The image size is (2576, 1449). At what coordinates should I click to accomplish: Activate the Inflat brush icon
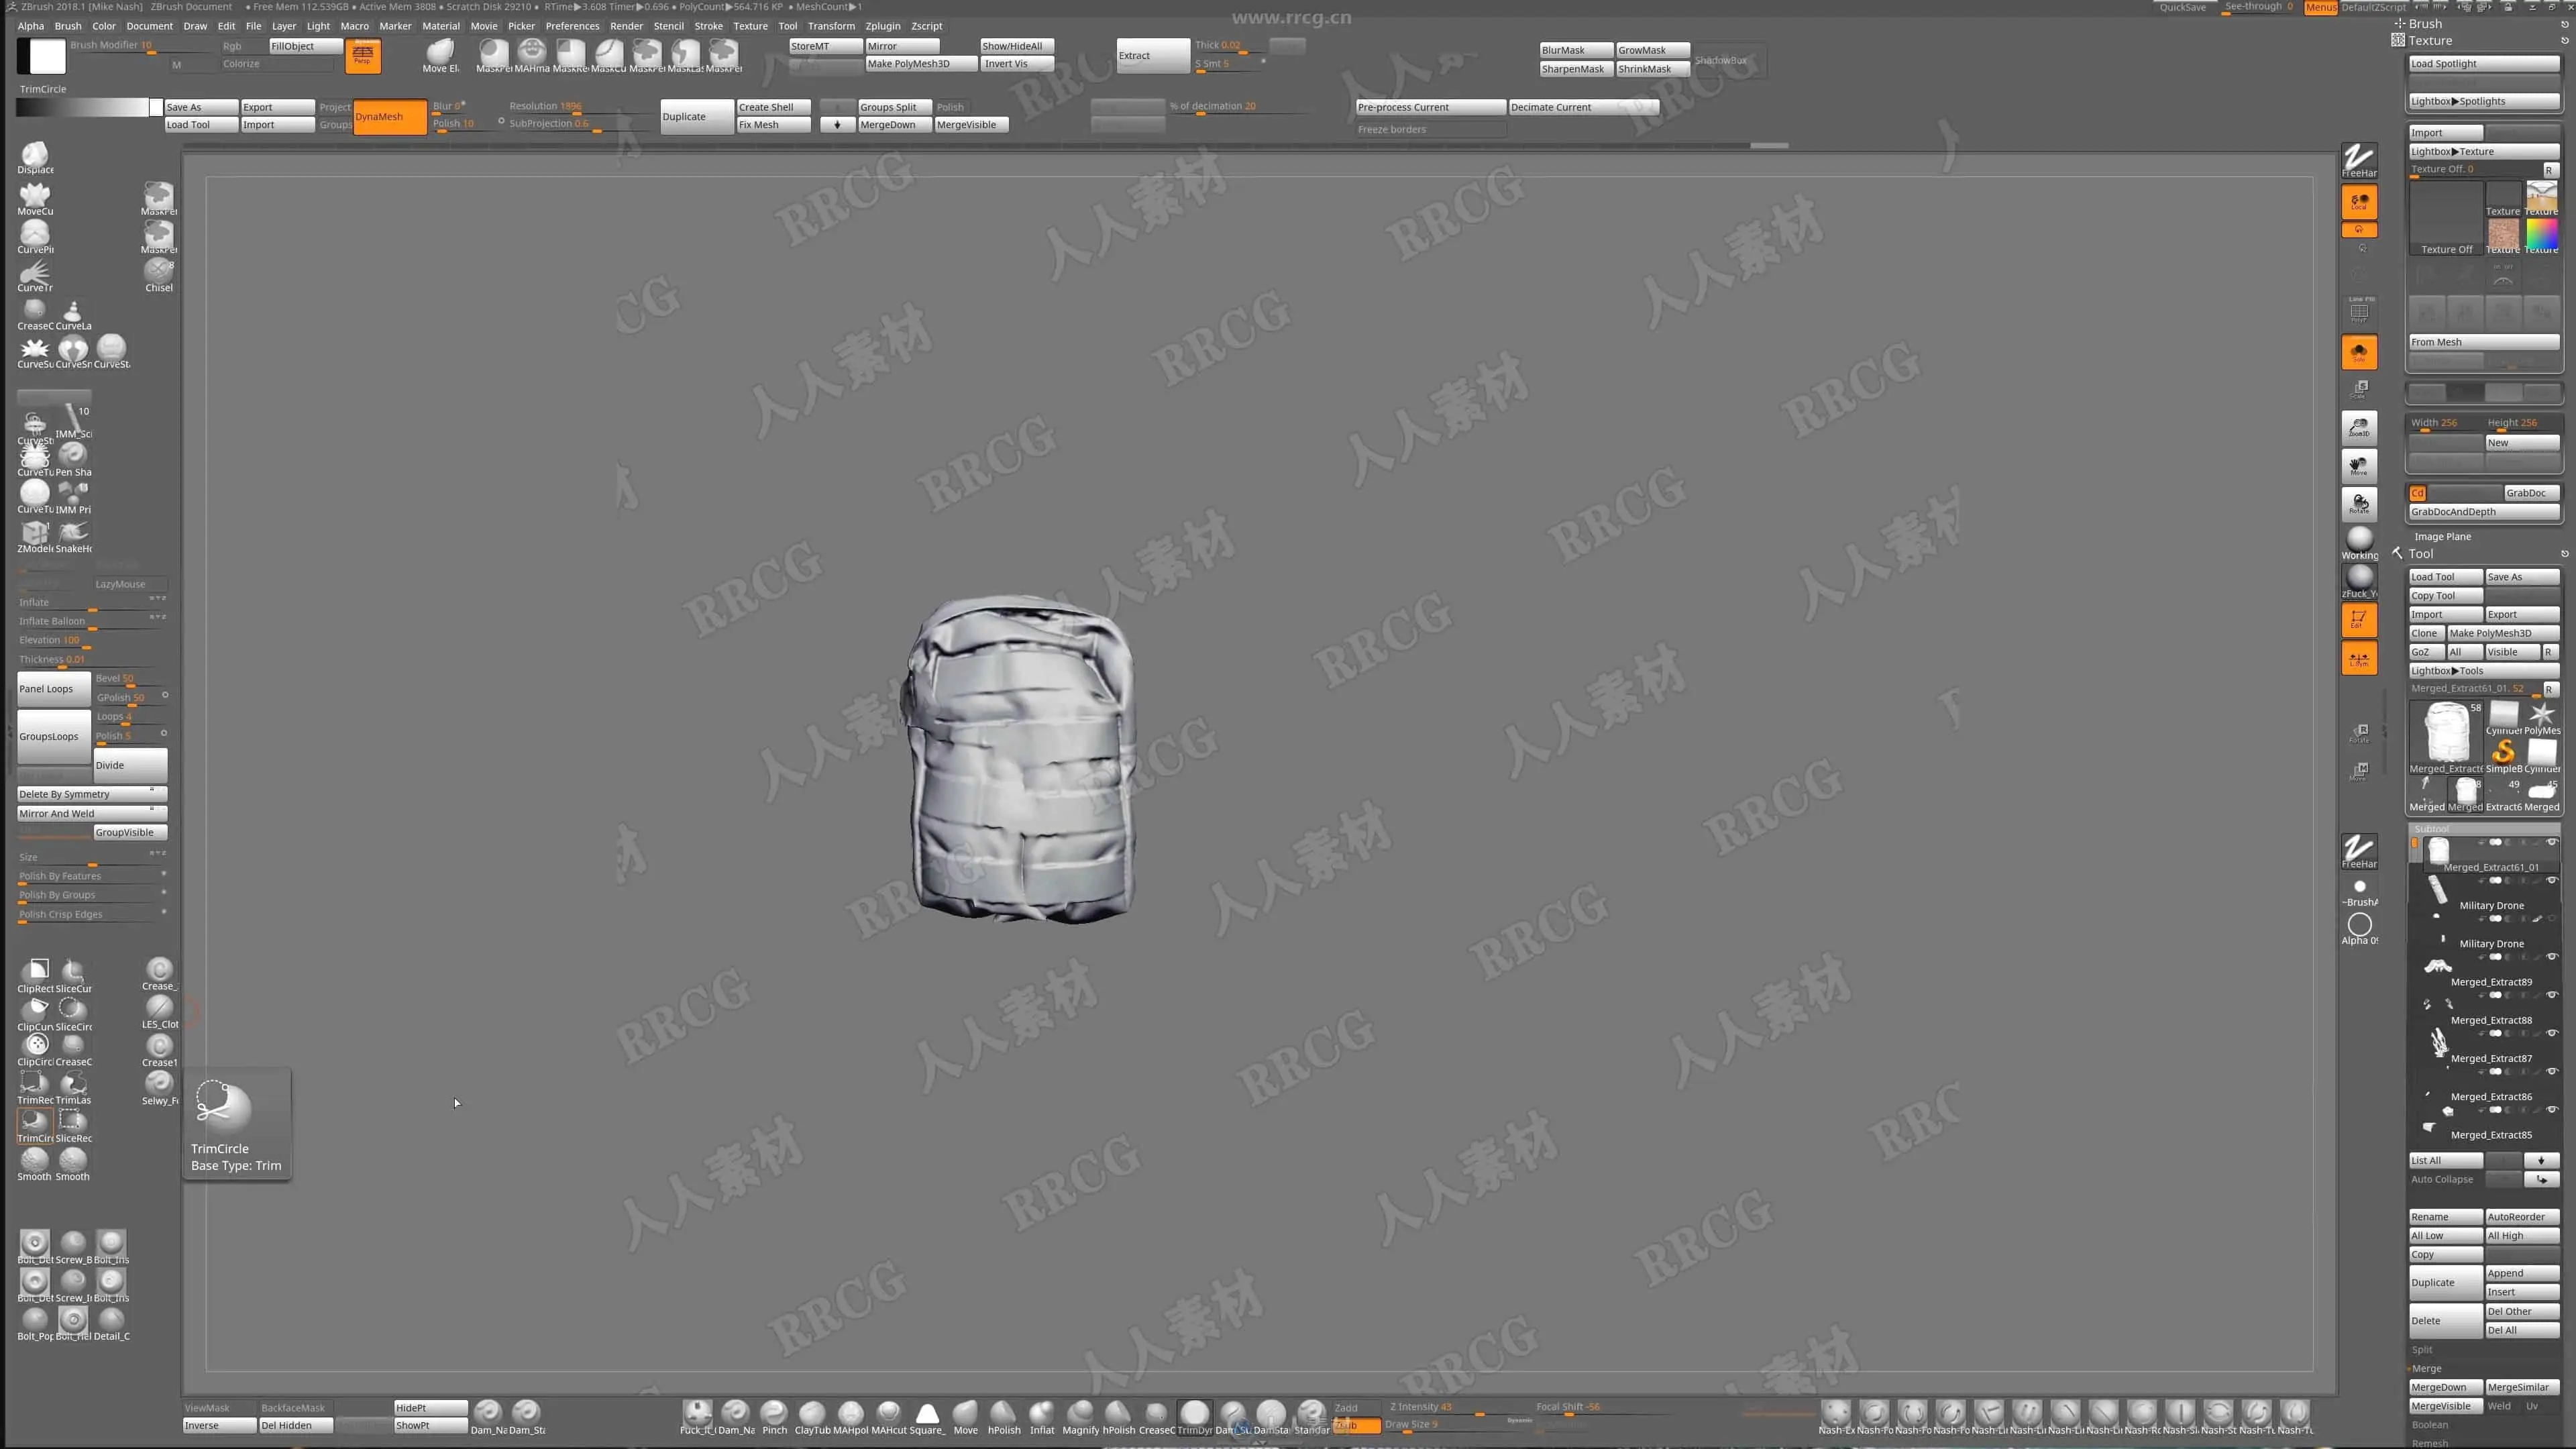point(1041,1412)
